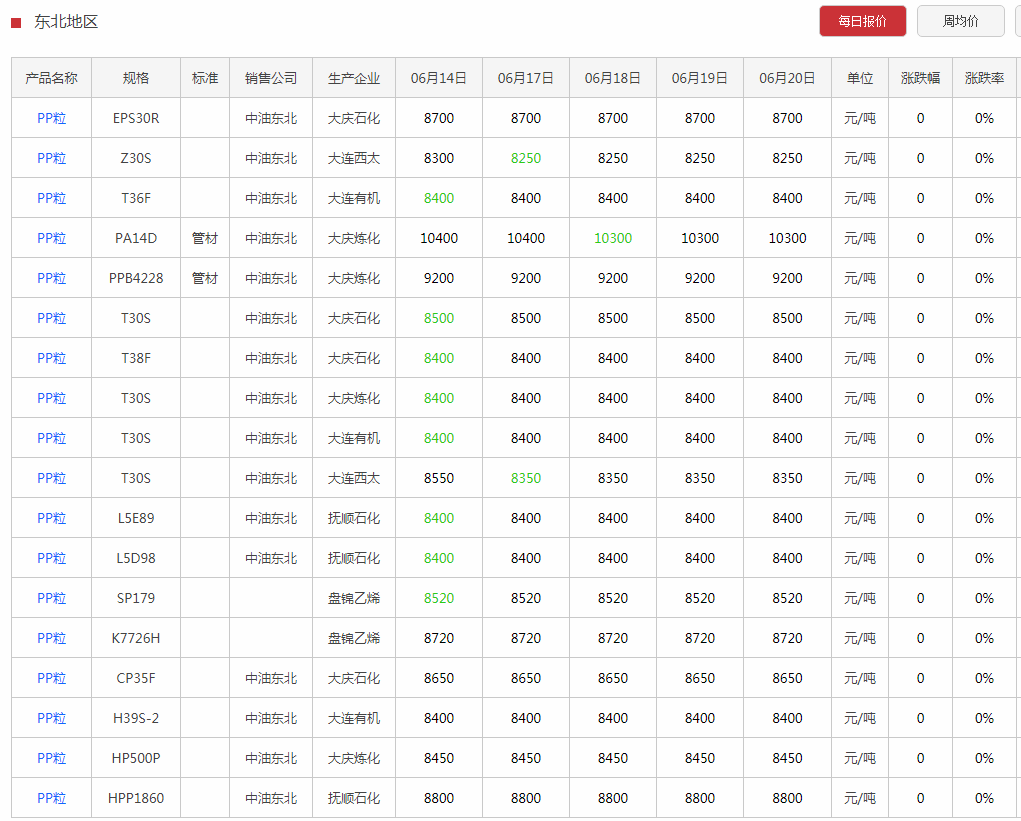The height and width of the screenshot is (821, 1021).
Task: Click the green 8350 price in 大连西太 T30S row
Action: click(526, 478)
